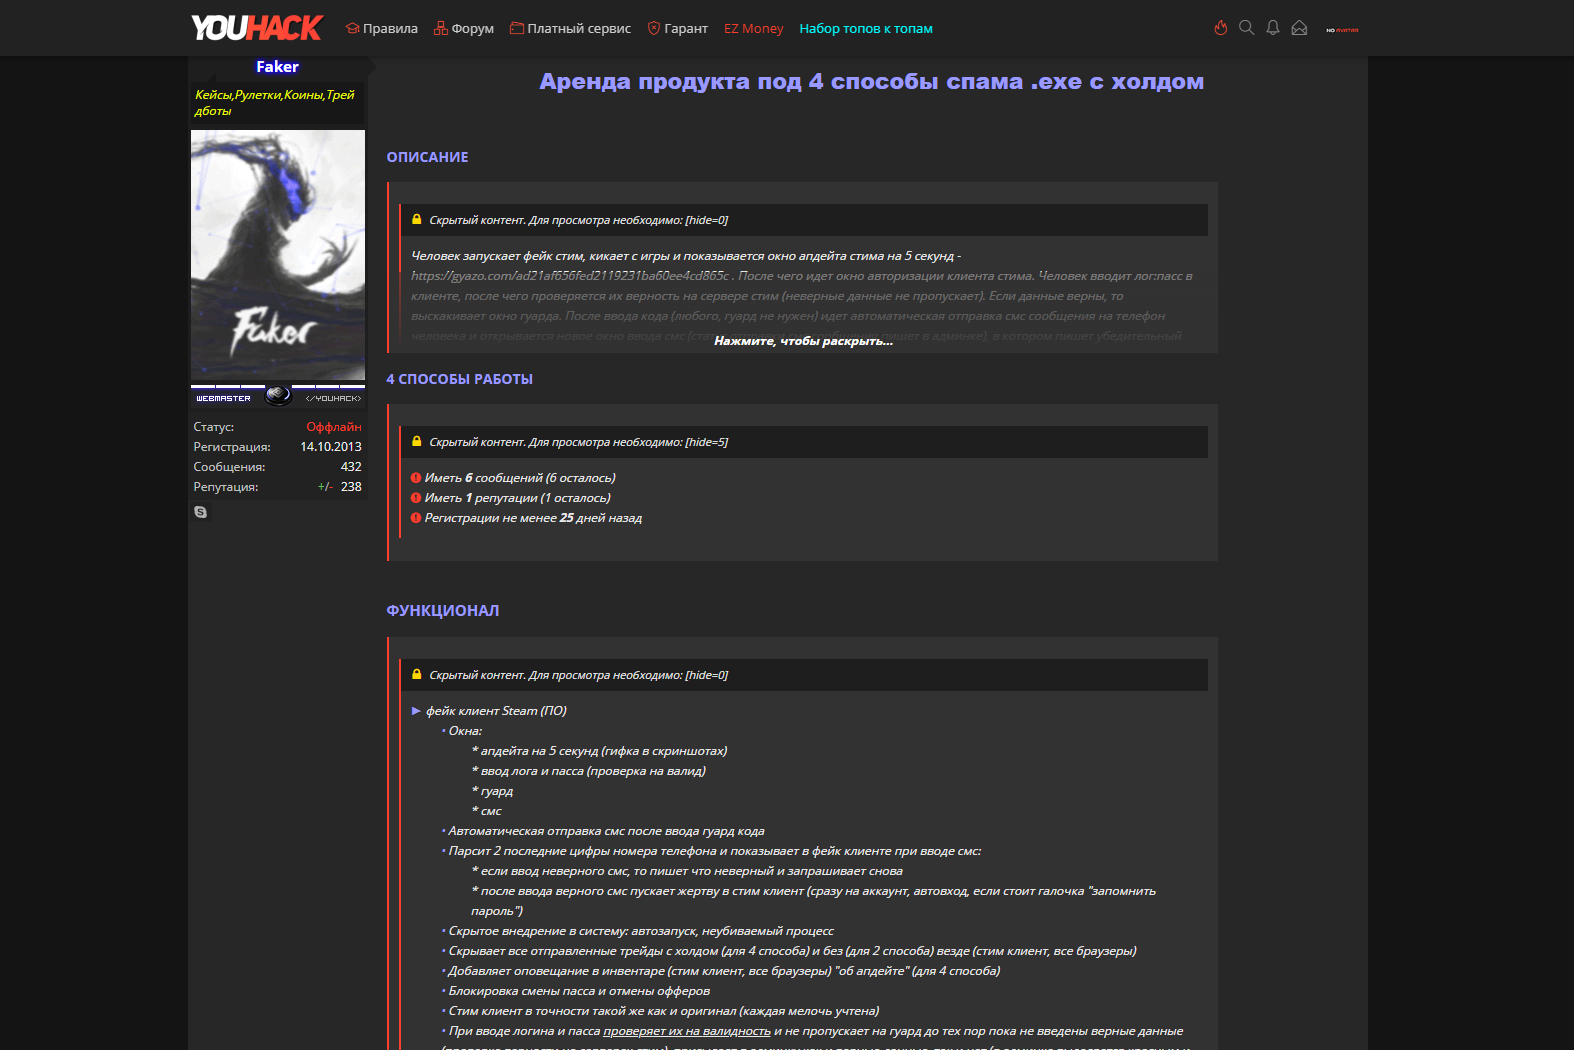Open search with the magnifier icon

(1246, 28)
